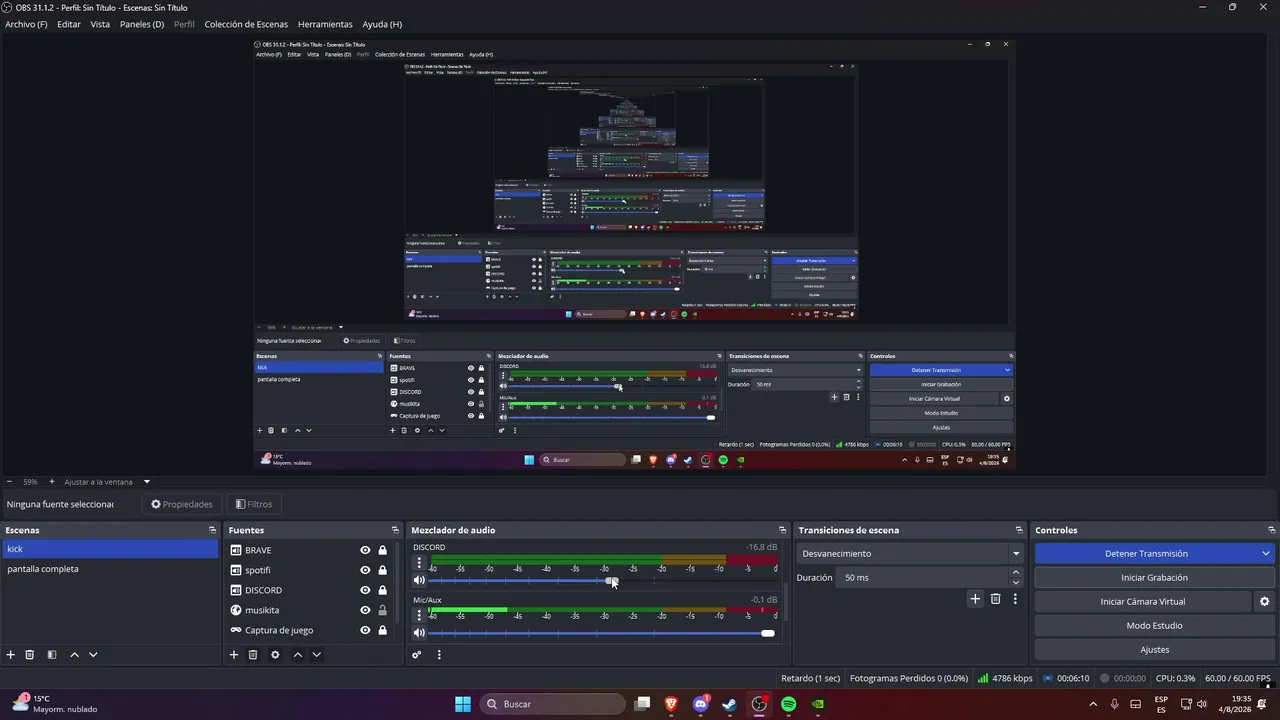Open the Paneles (D) menu
Viewport: 1280px width, 720px height.
pos(142,24)
